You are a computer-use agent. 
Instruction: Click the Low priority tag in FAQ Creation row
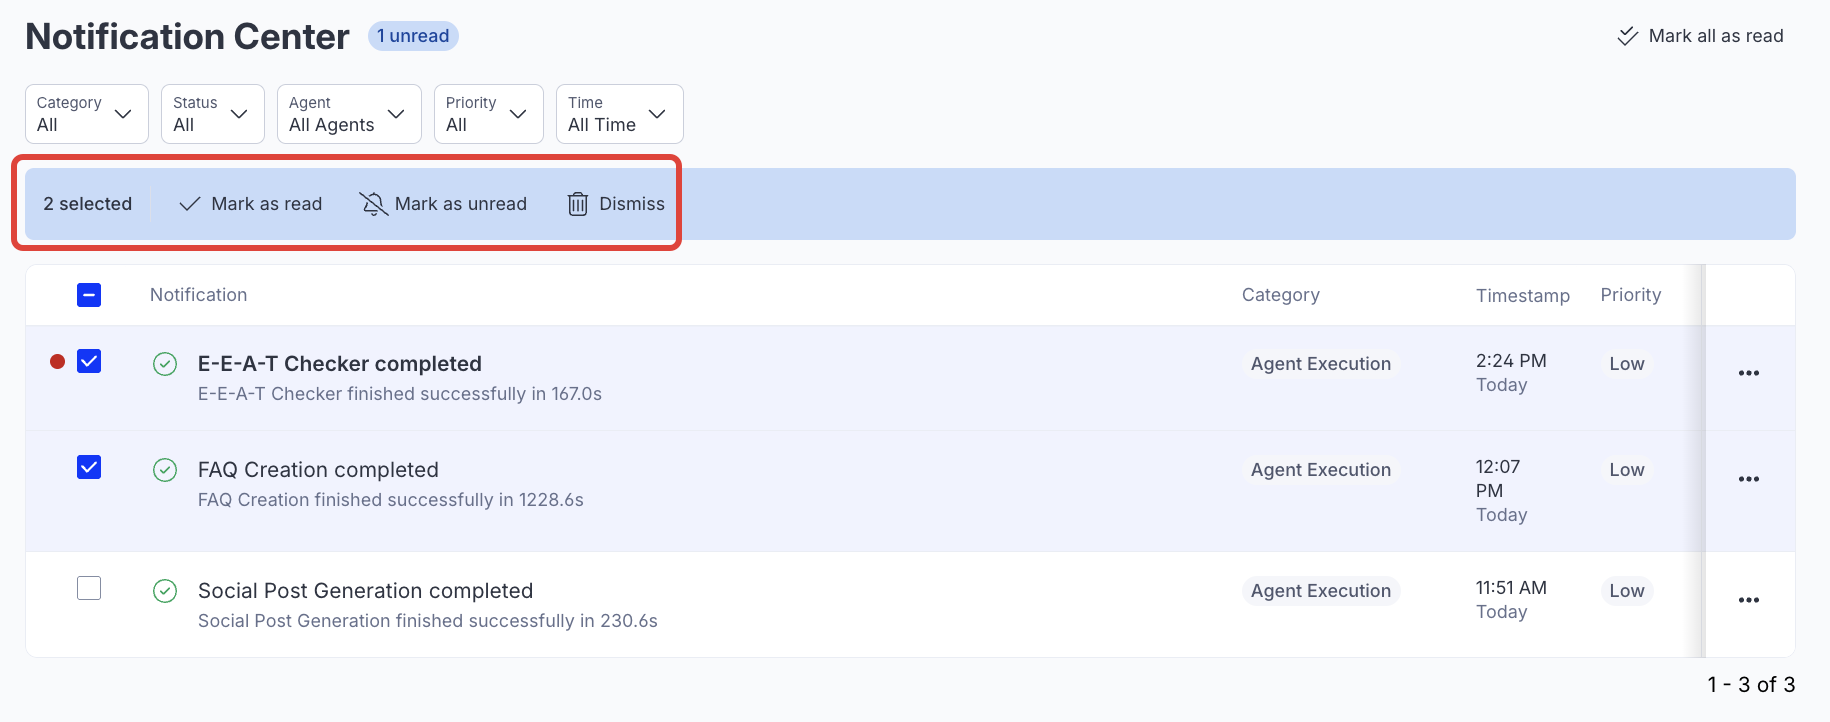1627,470
